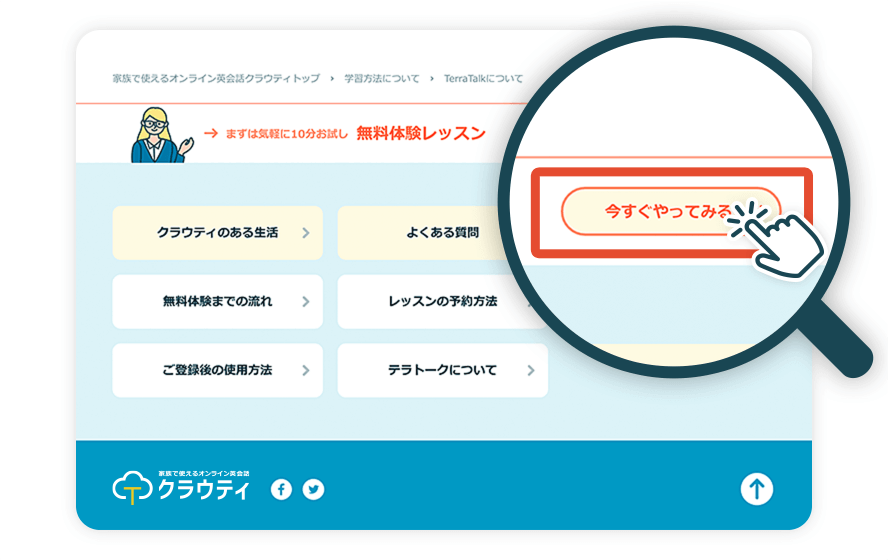Click the hand pointer cursor icon
The height and width of the screenshot is (560, 888).
click(x=785, y=240)
